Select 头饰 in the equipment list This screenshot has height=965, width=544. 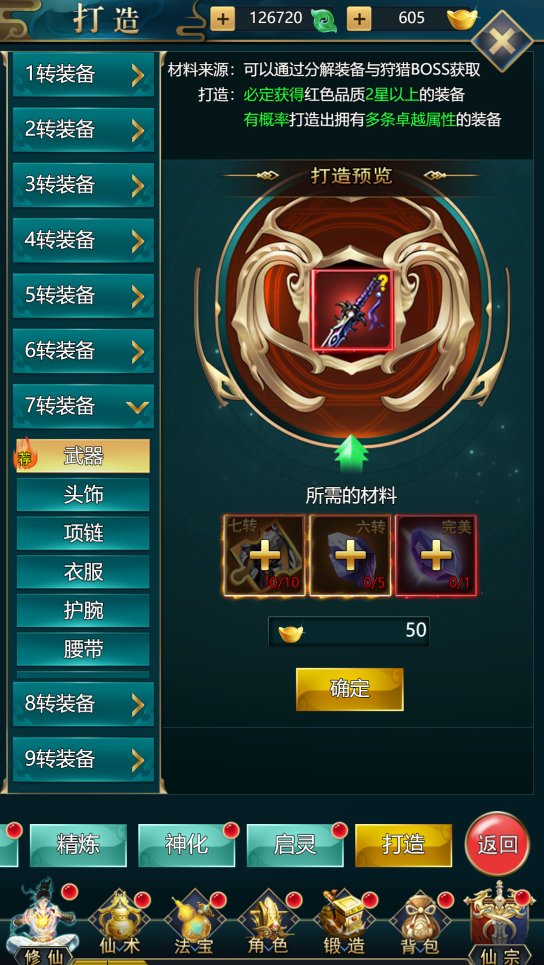(83, 495)
